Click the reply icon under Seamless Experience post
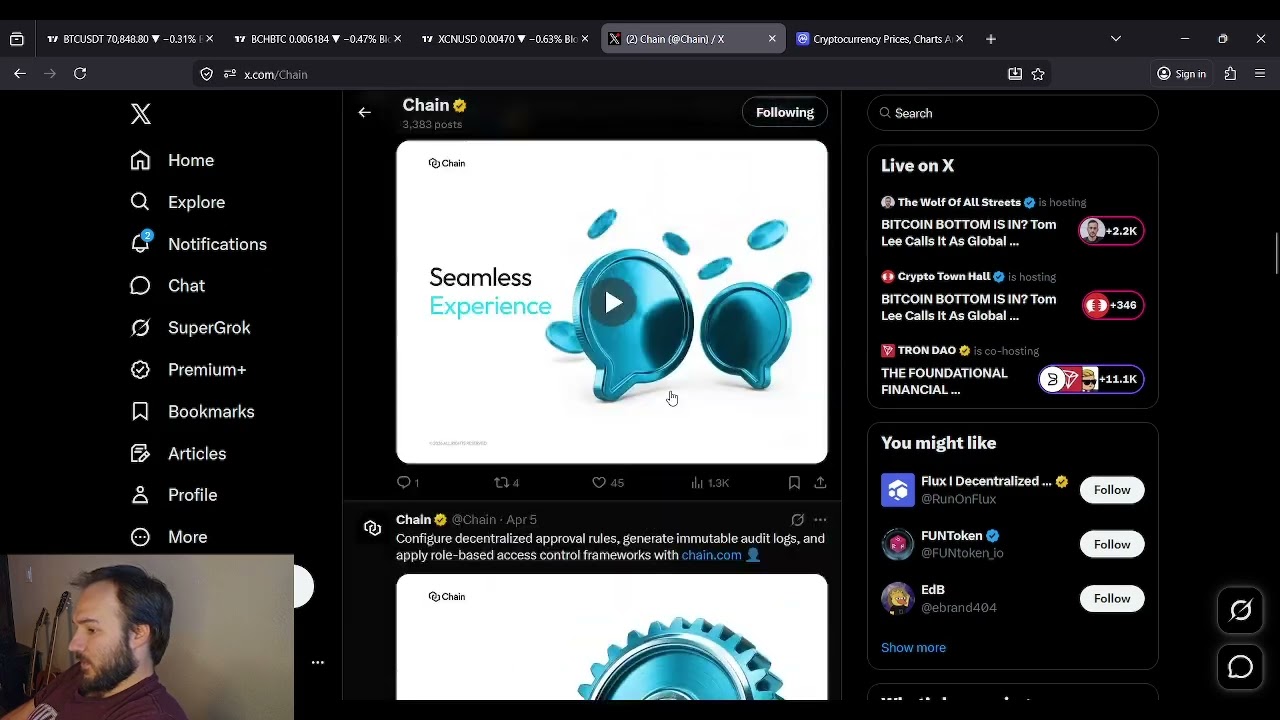Viewport: 1280px width, 720px height. click(x=404, y=482)
